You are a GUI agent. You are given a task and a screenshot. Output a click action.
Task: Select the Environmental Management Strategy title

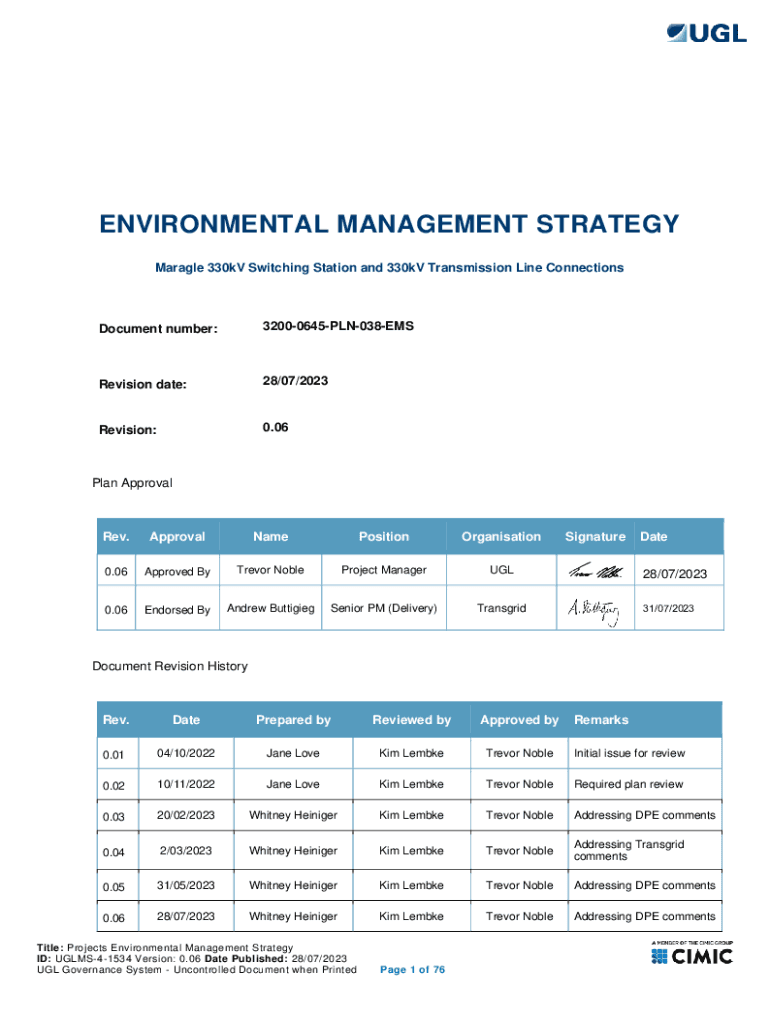tap(389, 224)
